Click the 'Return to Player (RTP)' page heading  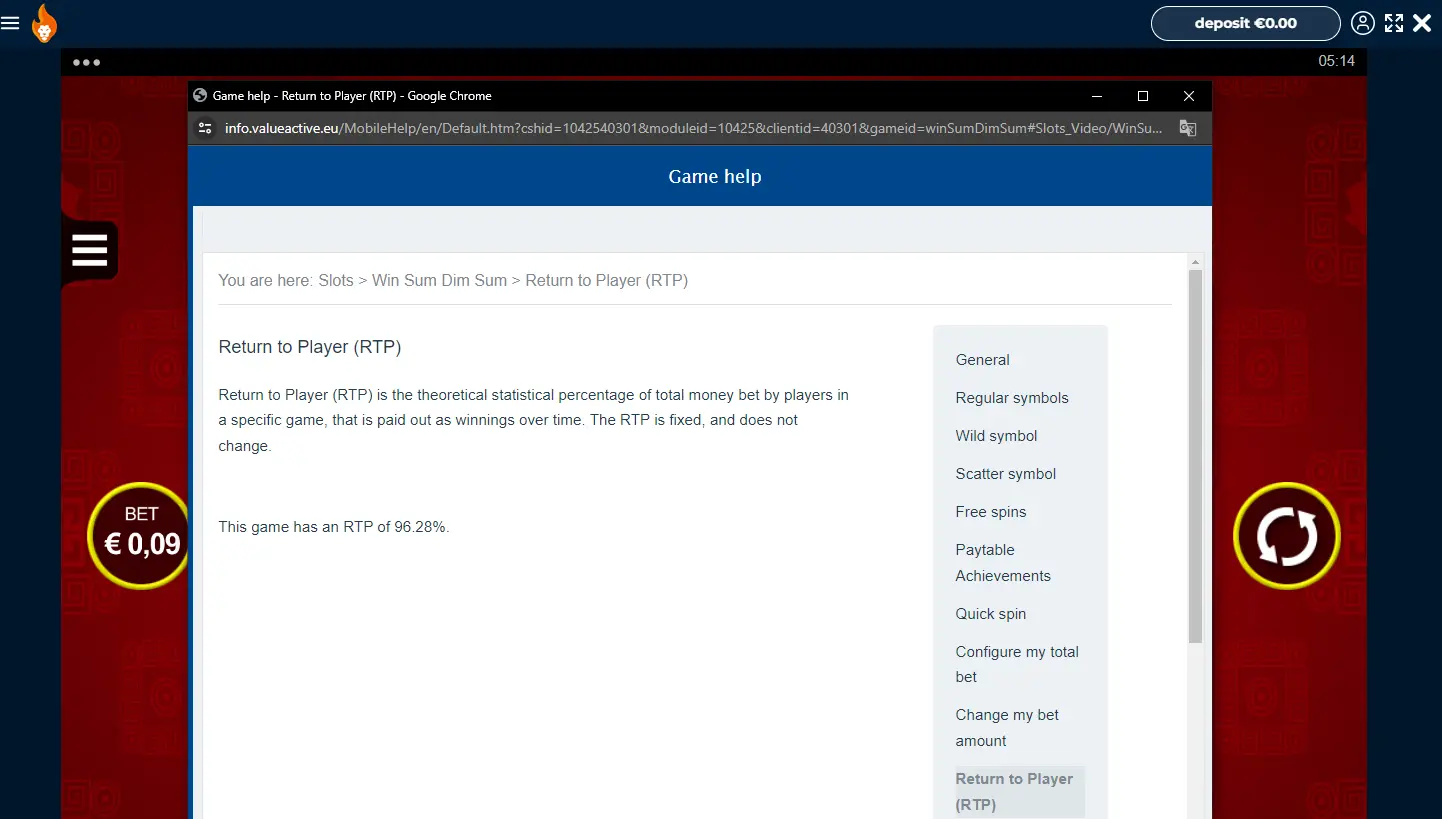(310, 347)
